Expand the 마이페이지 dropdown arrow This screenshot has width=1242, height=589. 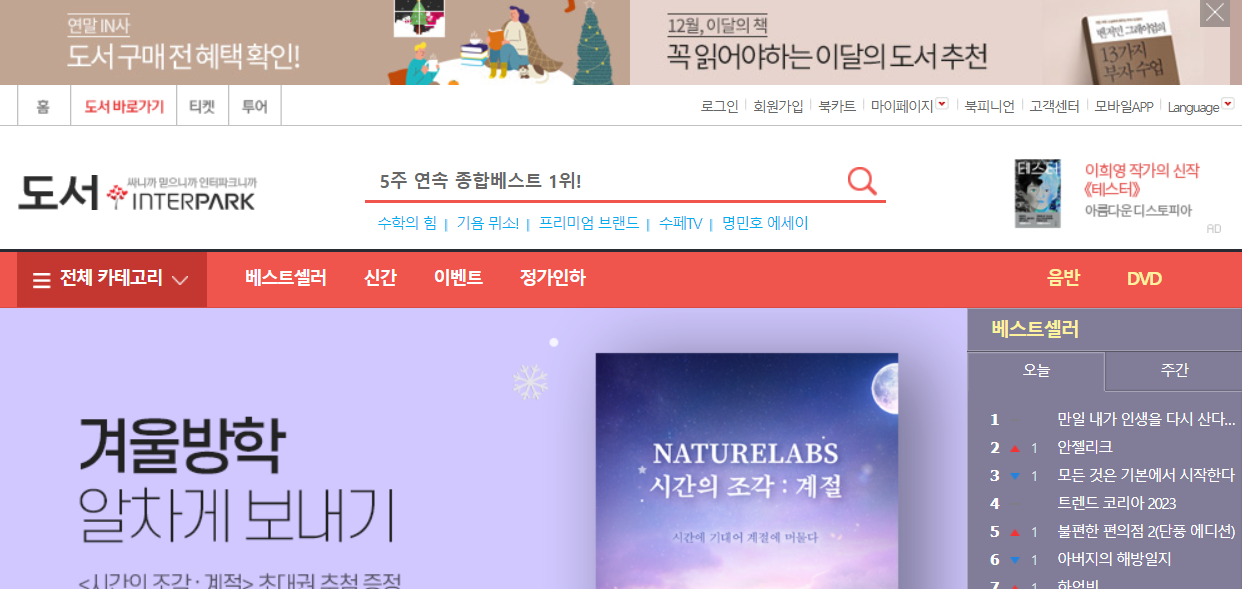pyautogui.click(x=942, y=104)
